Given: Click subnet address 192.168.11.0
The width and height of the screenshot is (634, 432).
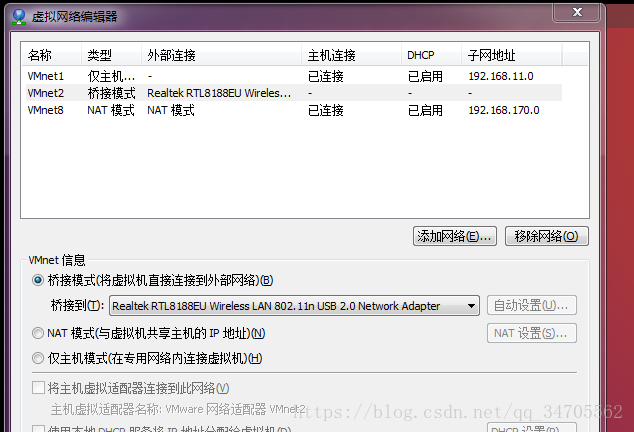Looking at the screenshot, I should 501,76.
